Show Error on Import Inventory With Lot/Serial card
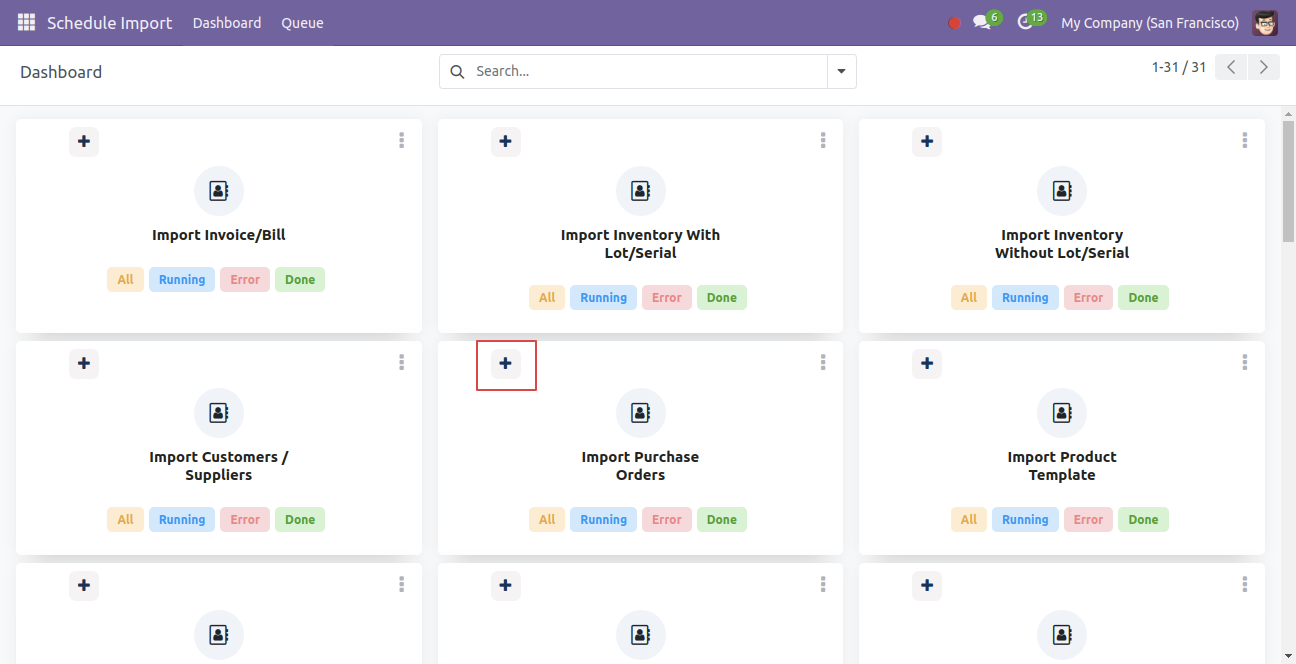This screenshot has height=664, width=1296. pyautogui.click(x=667, y=298)
